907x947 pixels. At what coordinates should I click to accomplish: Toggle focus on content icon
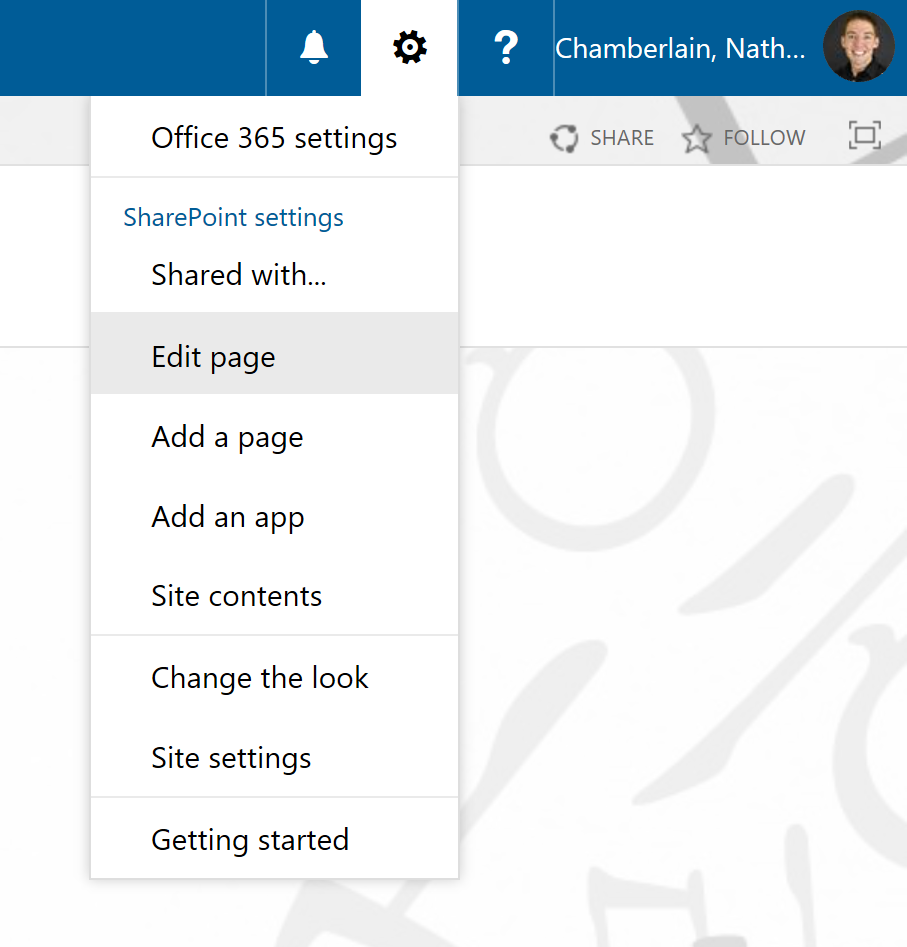pyautogui.click(x=864, y=136)
